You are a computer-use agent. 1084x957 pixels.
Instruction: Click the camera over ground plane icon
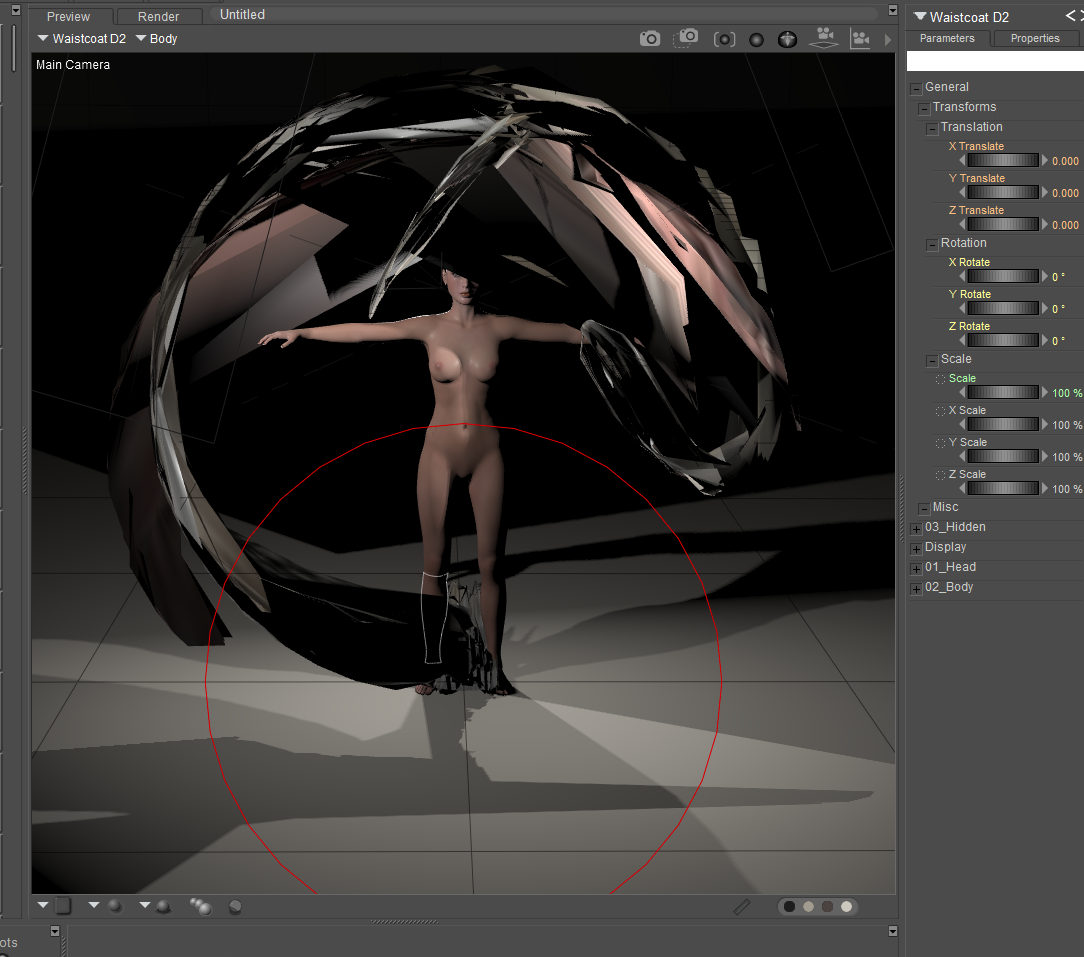824,38
